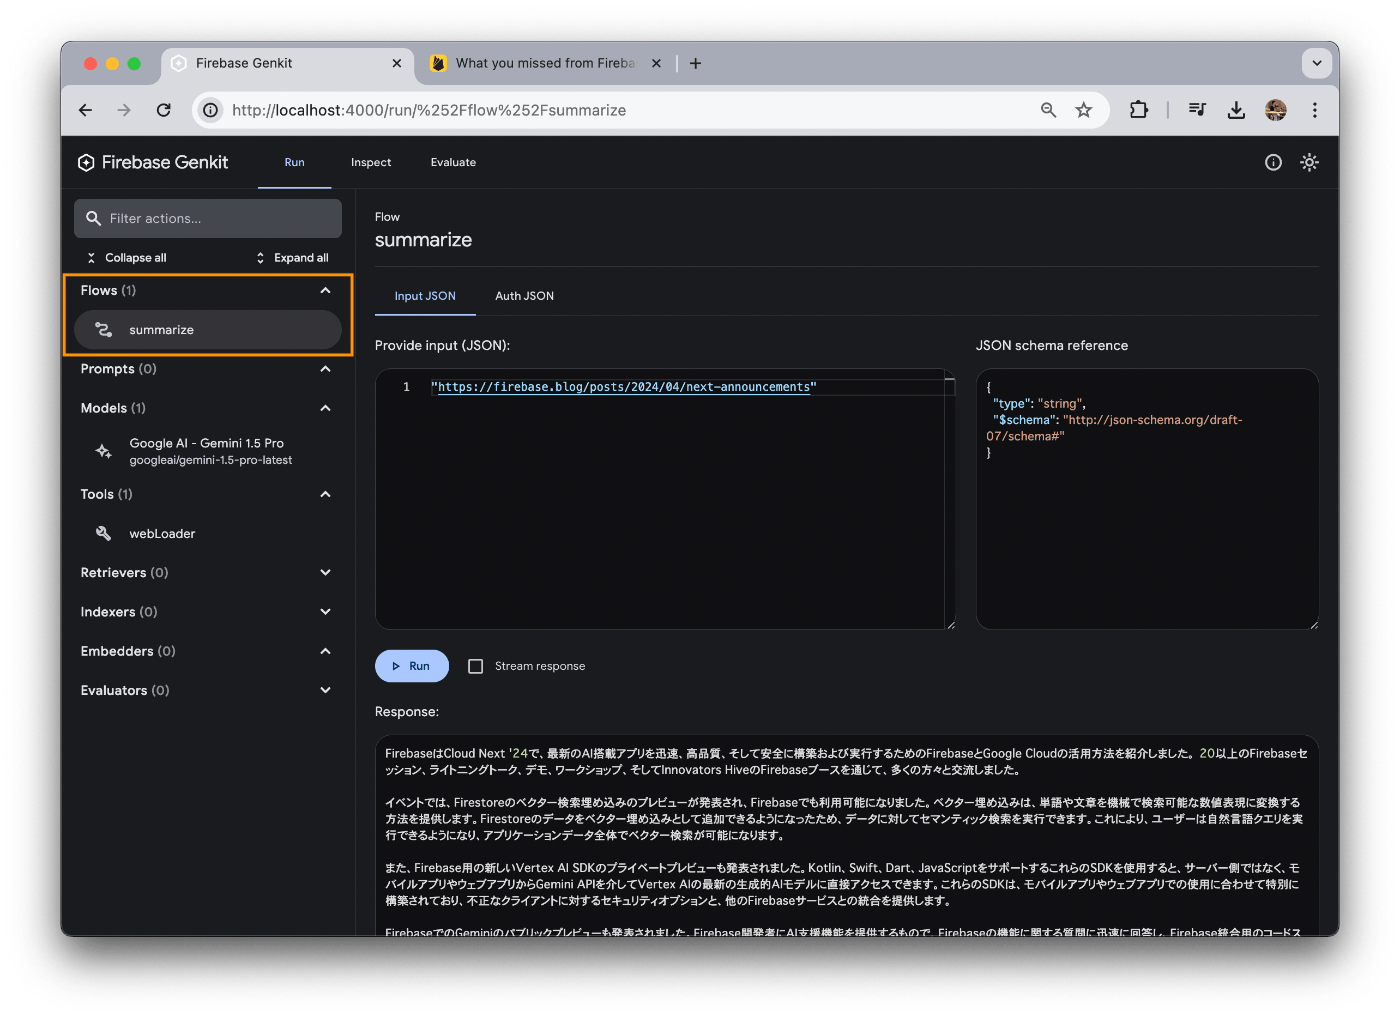Click the Firebase Genkit logo icon
The height and width of the screenshot is (1017, 1400).
tap(86, 162)
